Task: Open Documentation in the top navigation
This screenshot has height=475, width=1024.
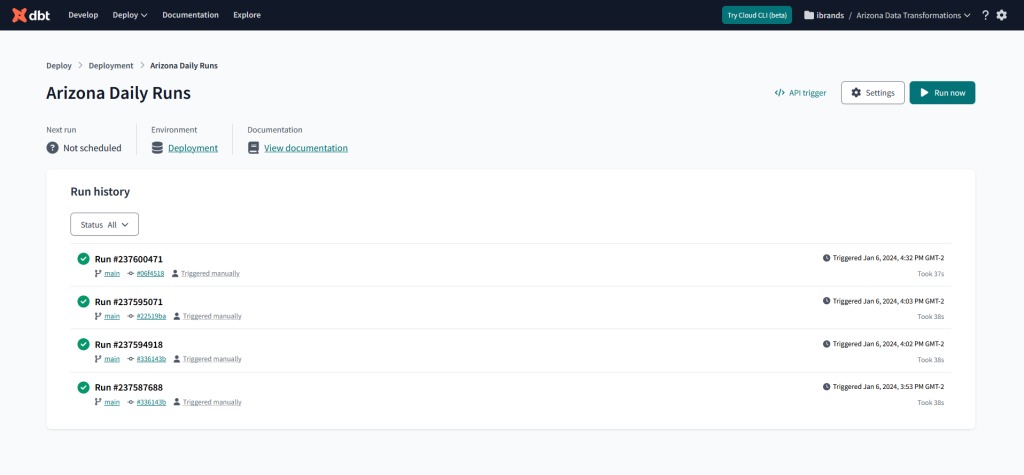Action: (190, 15)
